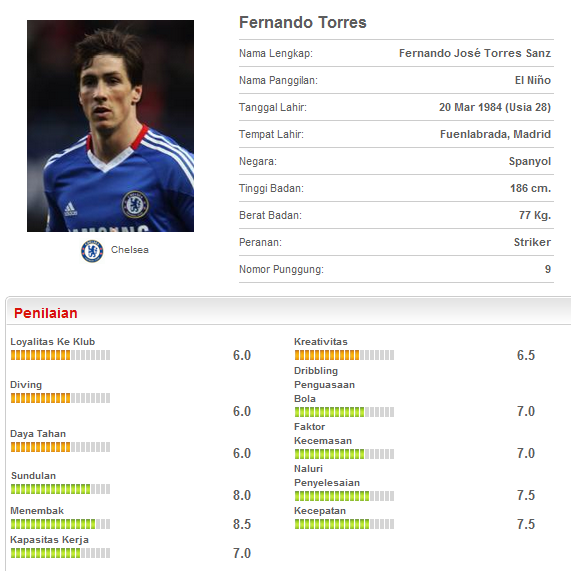Click the Nama Lengkap value text

coord(475,53)
